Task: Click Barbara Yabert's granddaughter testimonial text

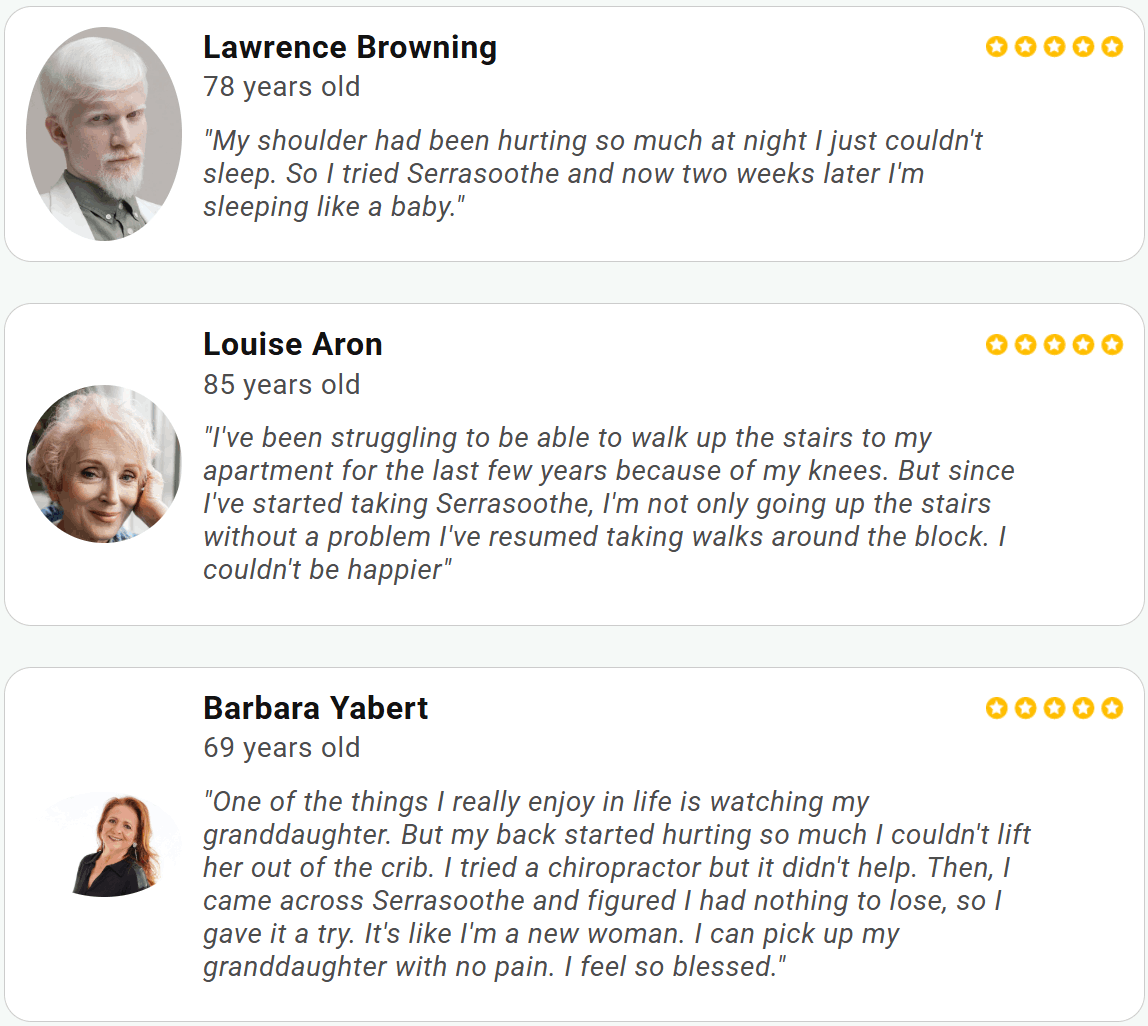Action: (x=616, y=884)
